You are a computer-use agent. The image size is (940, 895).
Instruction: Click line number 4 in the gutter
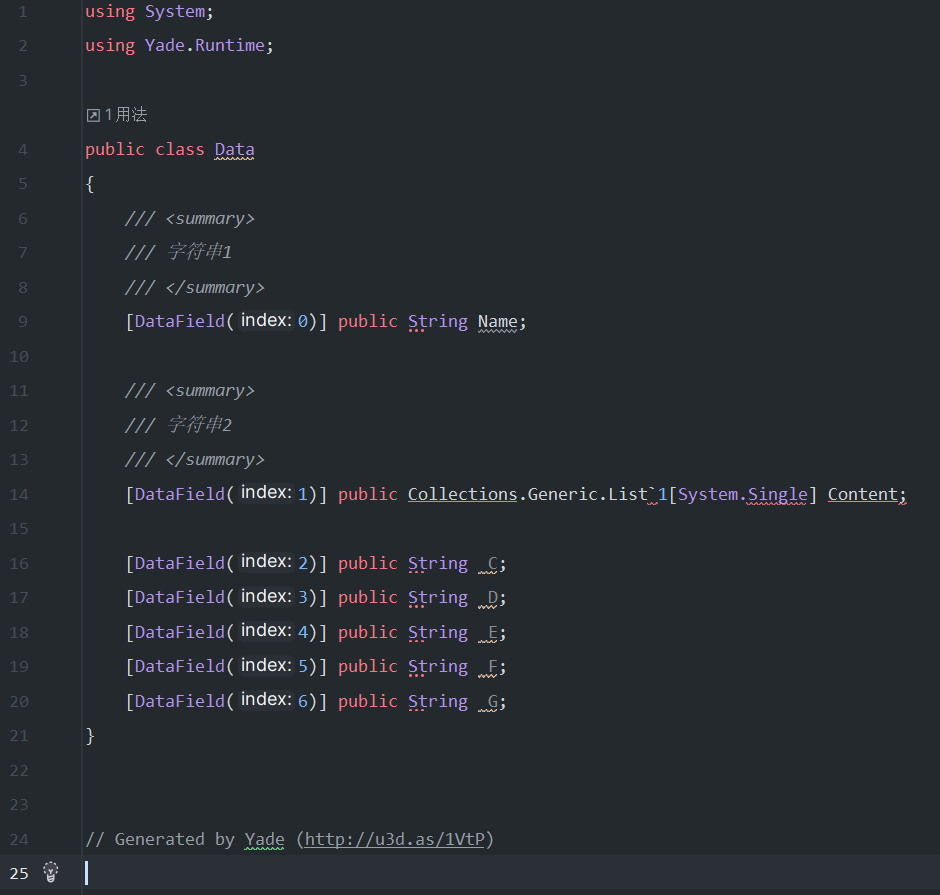[23, 149]
